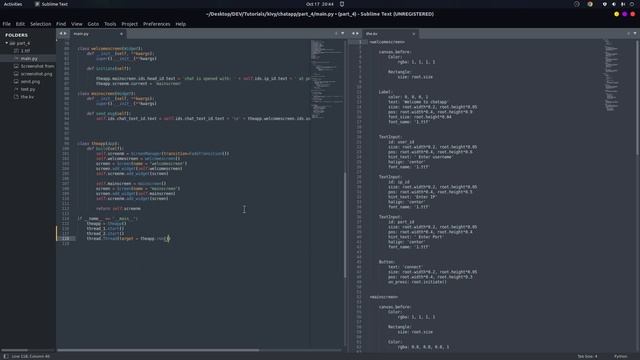Click the part_4 folder icon
This screenshot has height=360, width=640.
tap(12, 43)
